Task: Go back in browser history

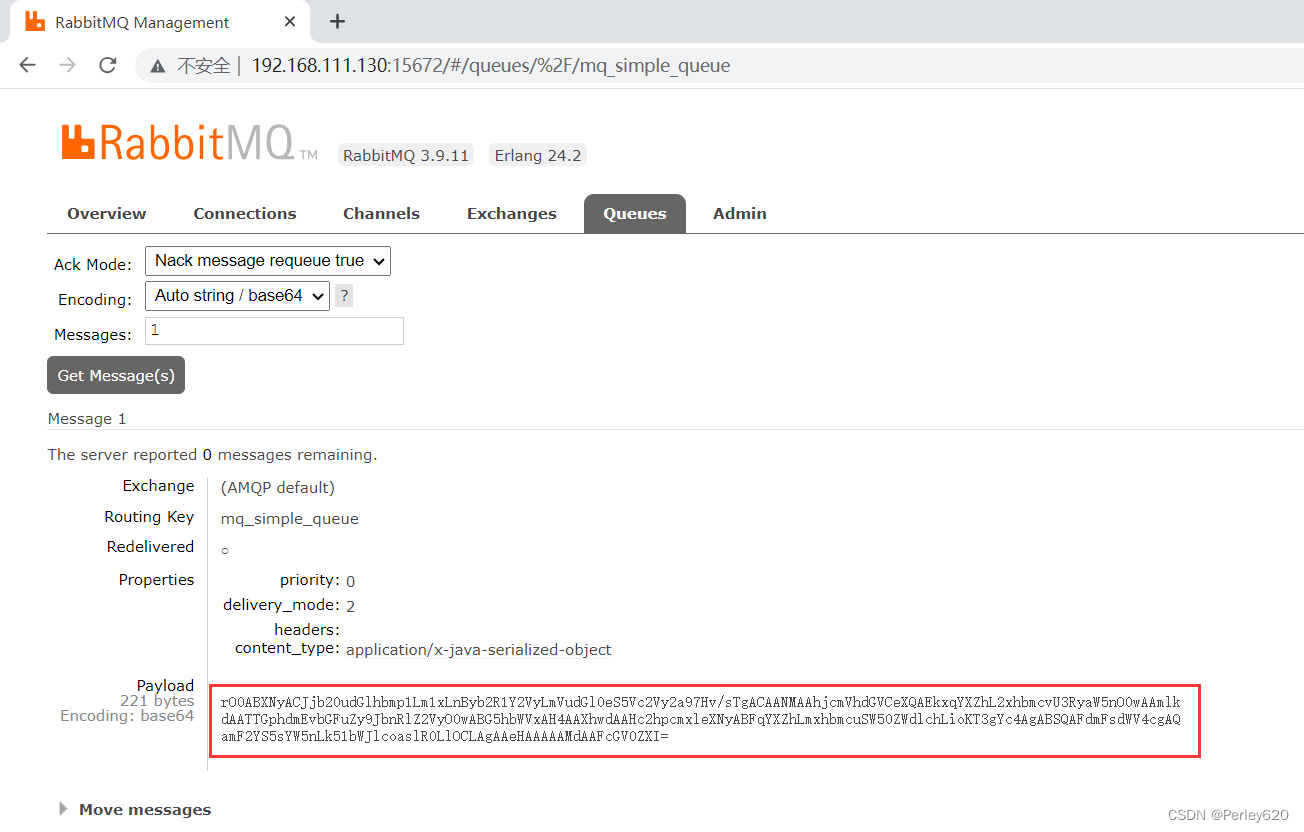Action: click(27, 65)
